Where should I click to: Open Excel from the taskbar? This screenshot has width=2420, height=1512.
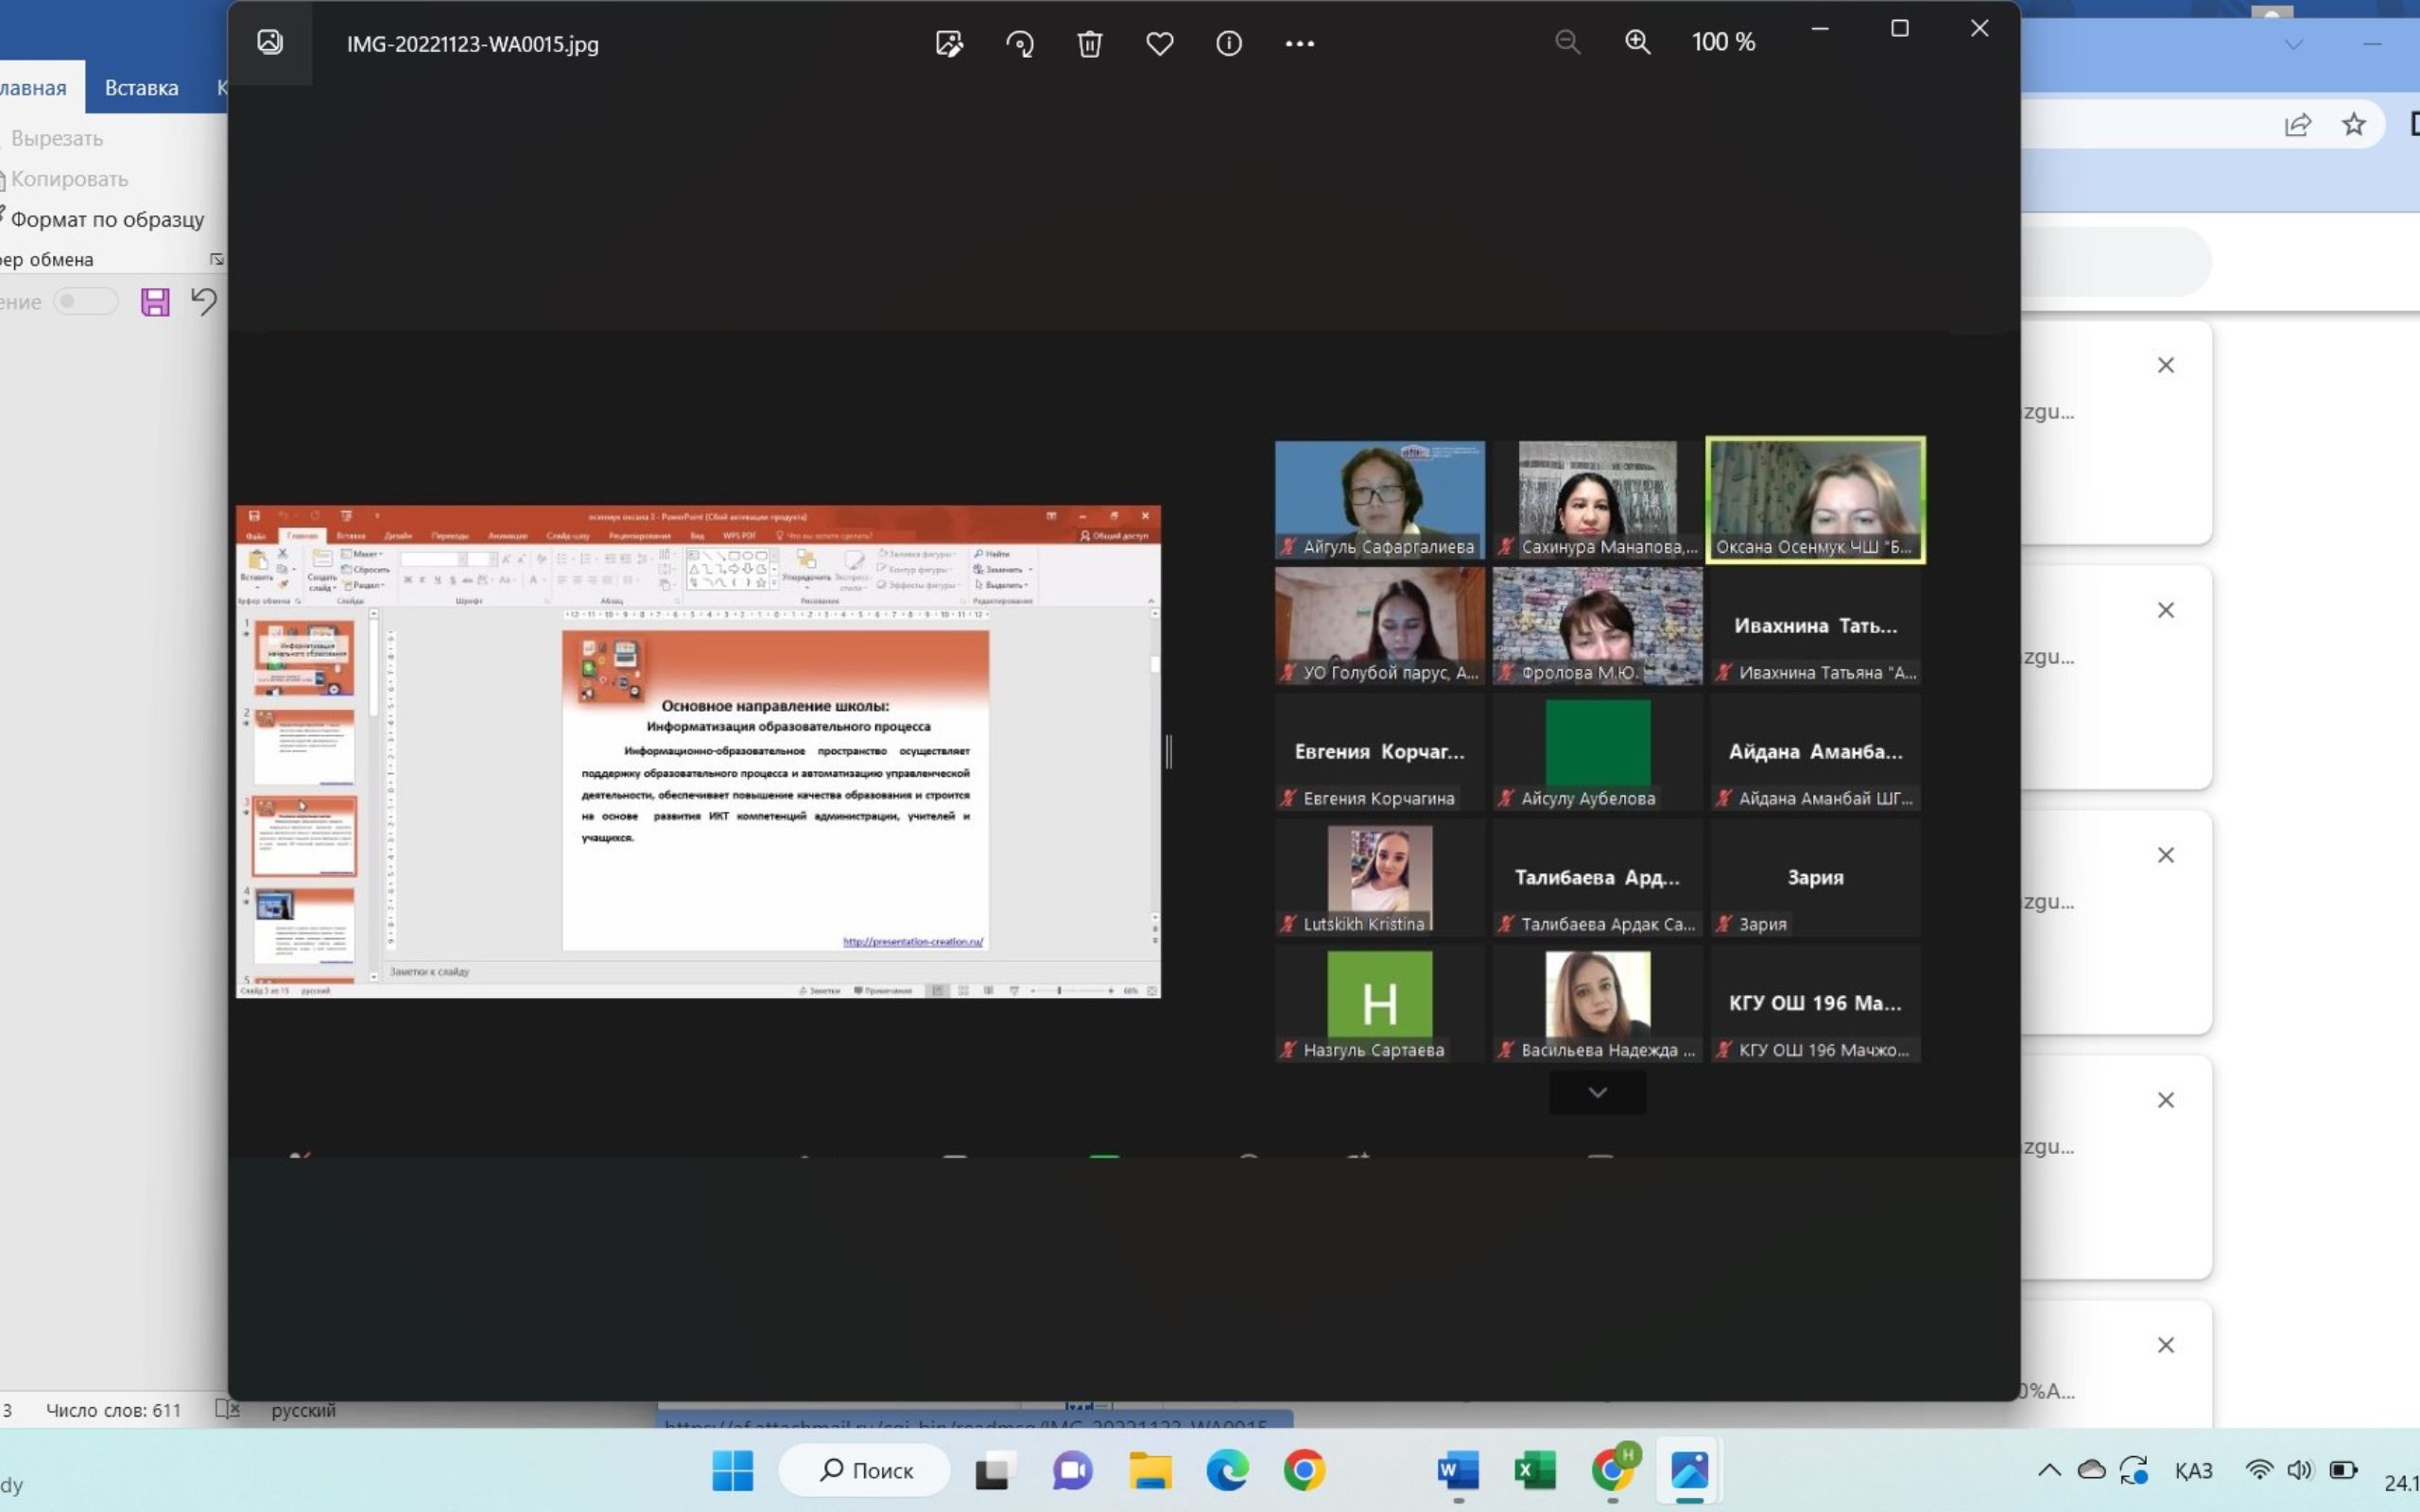(x=1534, y=1470)
